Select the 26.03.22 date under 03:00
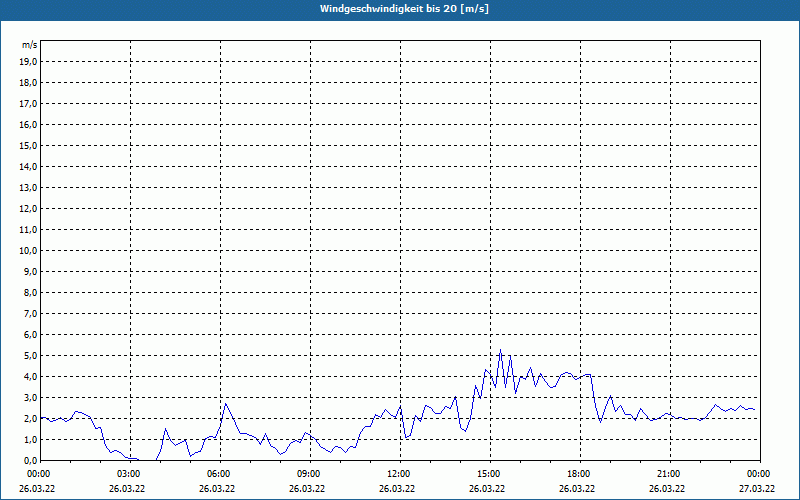Image resolution: width=800 pixels, height=500 pixels. pyautogui.click(x=127, y=488)
